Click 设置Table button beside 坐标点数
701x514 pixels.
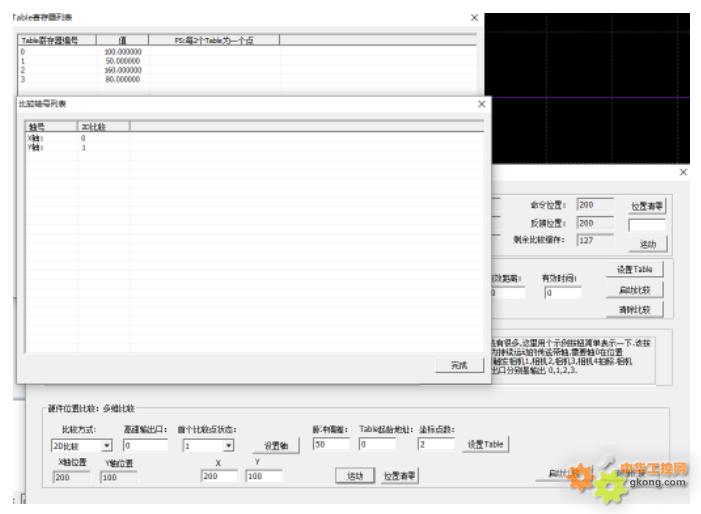coord(486,444)
